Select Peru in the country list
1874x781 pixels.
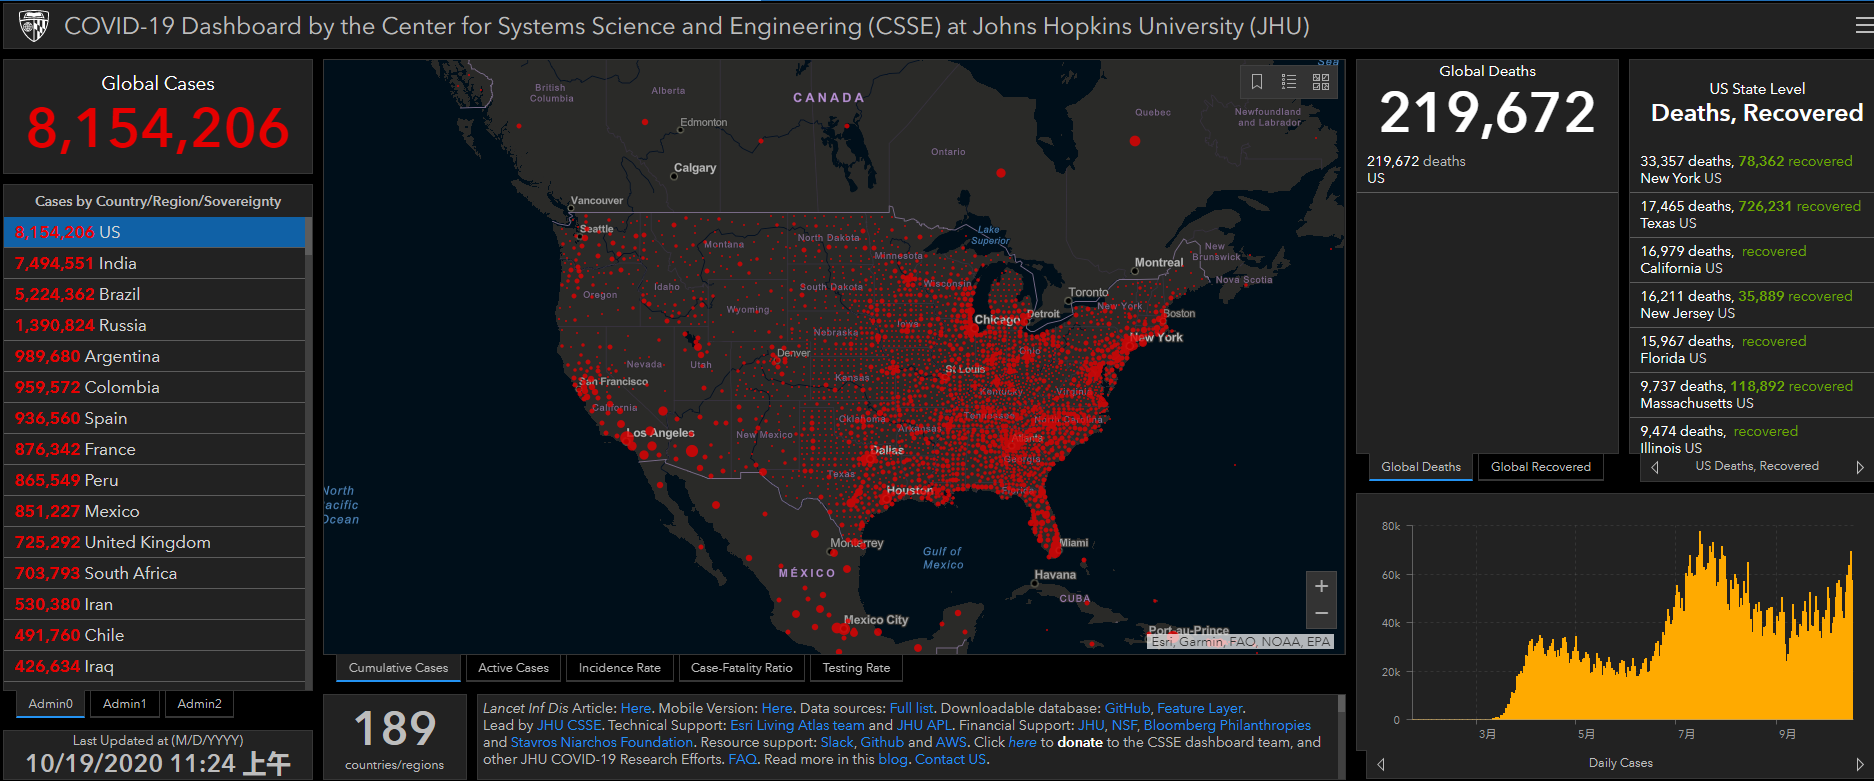[x=155, y=480]
